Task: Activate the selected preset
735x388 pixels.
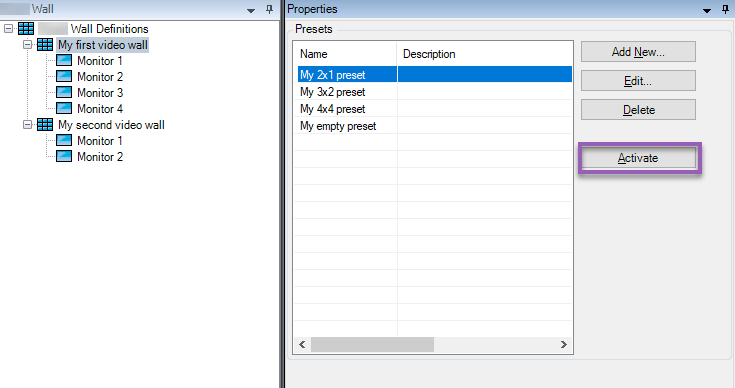Action: click(638, 158)
